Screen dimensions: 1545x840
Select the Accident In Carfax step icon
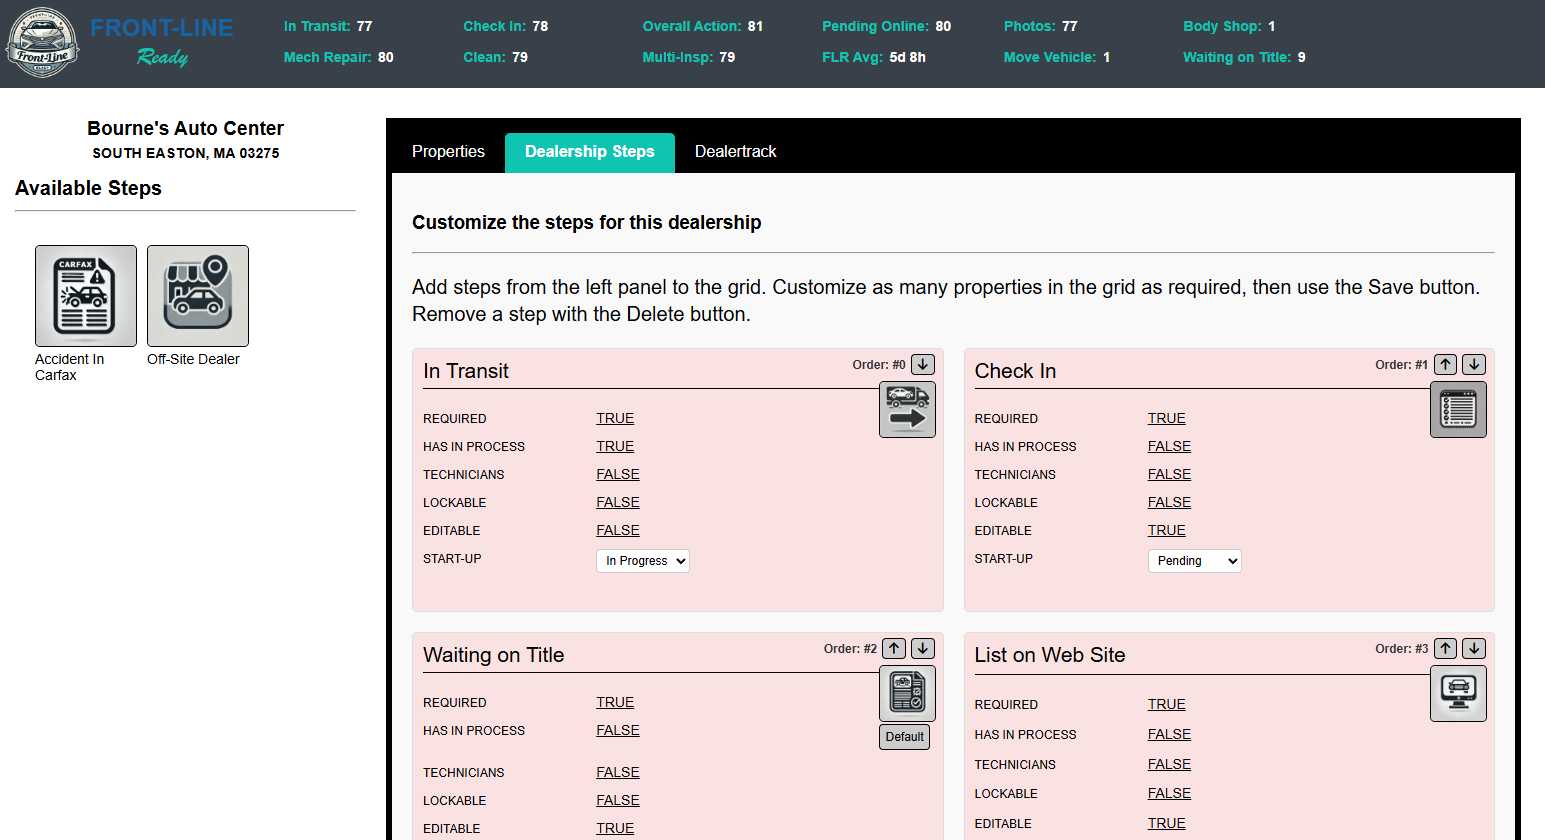click(86, 296)
